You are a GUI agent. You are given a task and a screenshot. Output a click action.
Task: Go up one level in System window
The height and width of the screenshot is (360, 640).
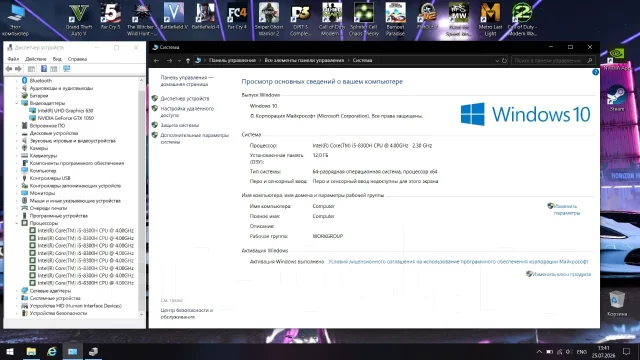pyautogui.click(x=188, y=60)
